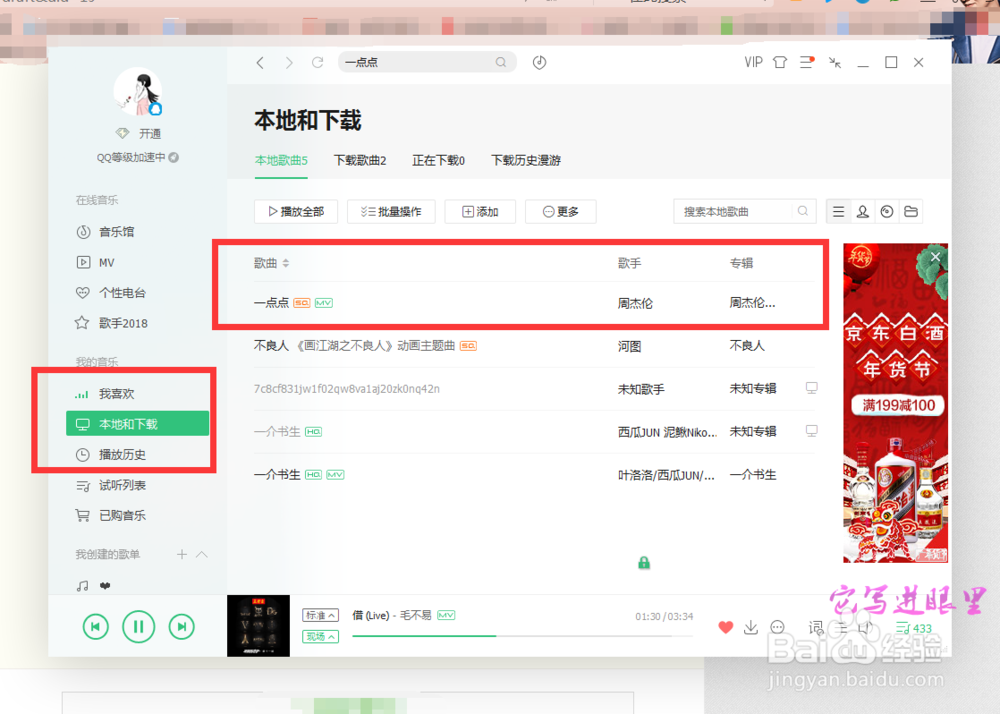Open the VIP center
Viewport: 1000px width, 714px height.
(x=753, y=62)
